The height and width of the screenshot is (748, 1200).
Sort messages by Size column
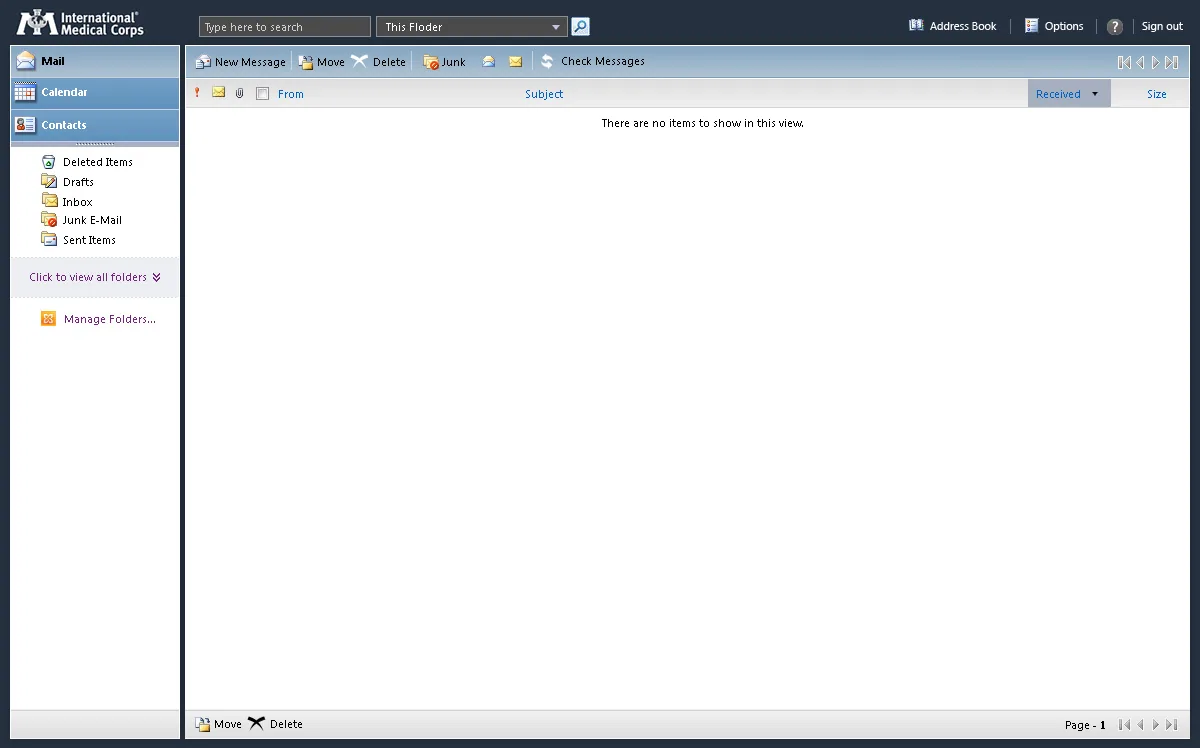1157,94
